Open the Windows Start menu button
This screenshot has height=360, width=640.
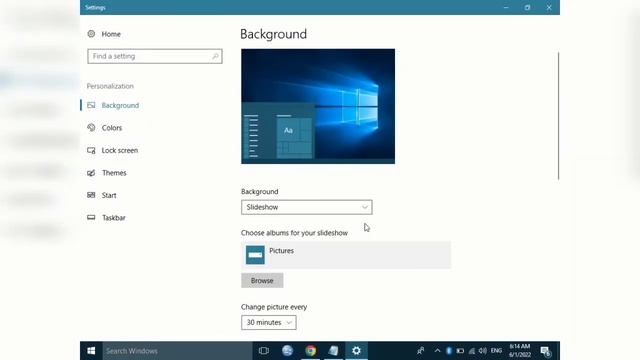click(91, 351)
